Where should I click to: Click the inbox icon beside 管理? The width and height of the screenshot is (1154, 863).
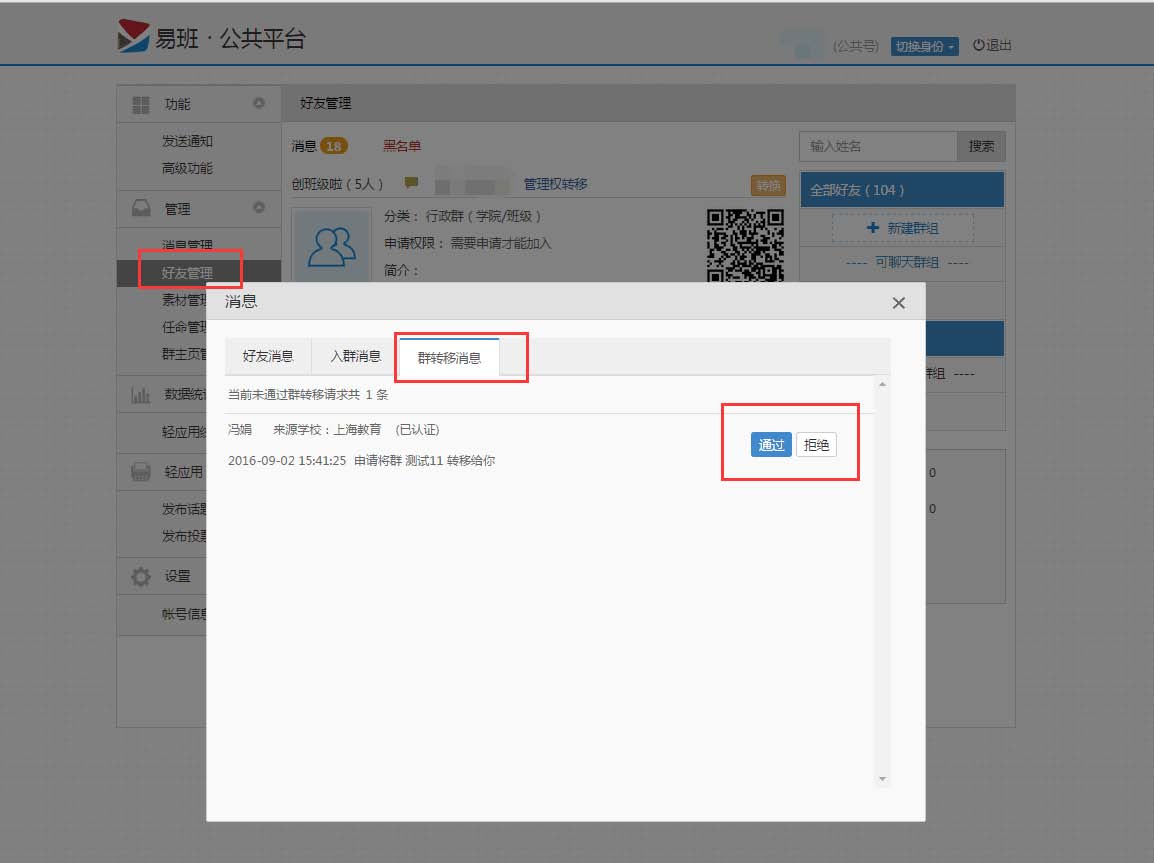click(141, 208)
